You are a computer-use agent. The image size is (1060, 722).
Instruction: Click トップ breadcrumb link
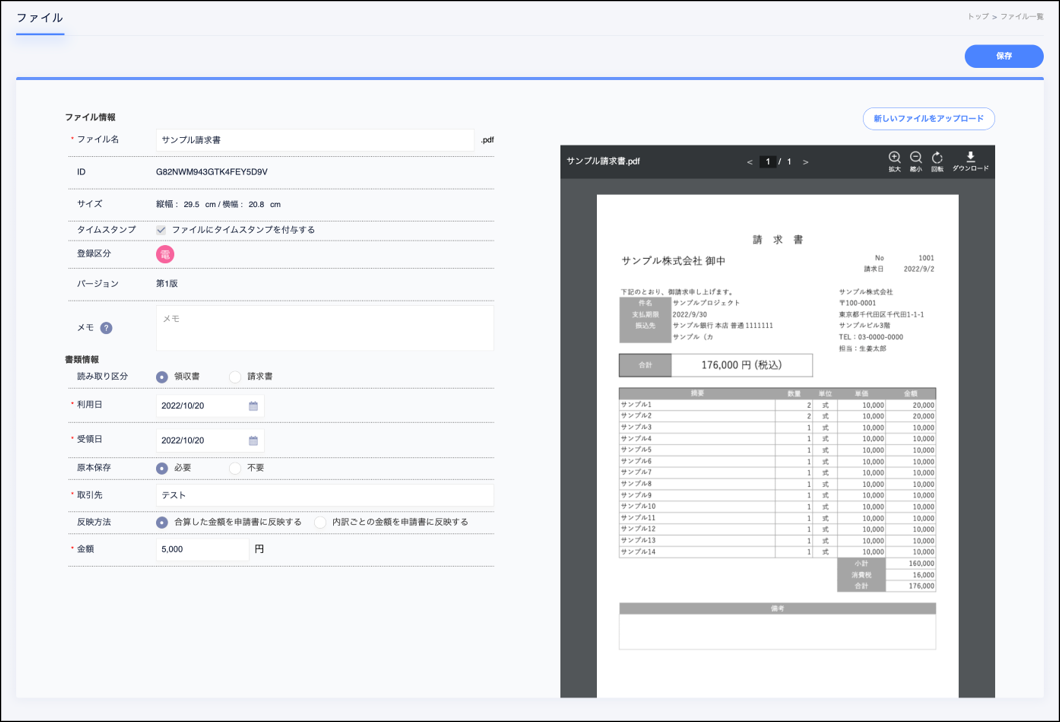pyautogui.click(x=978, y=16)
